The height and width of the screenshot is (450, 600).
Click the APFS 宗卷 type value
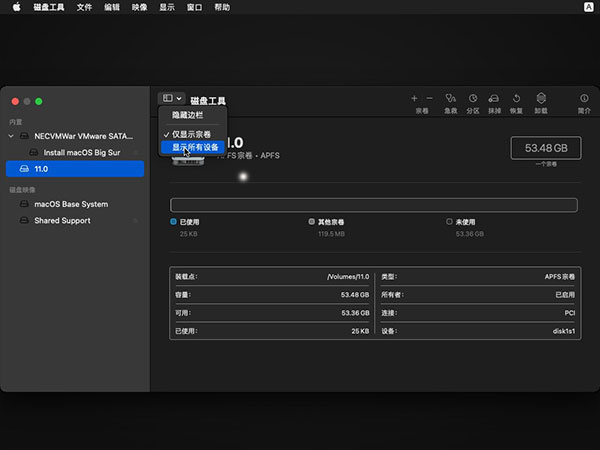point(560,277)
